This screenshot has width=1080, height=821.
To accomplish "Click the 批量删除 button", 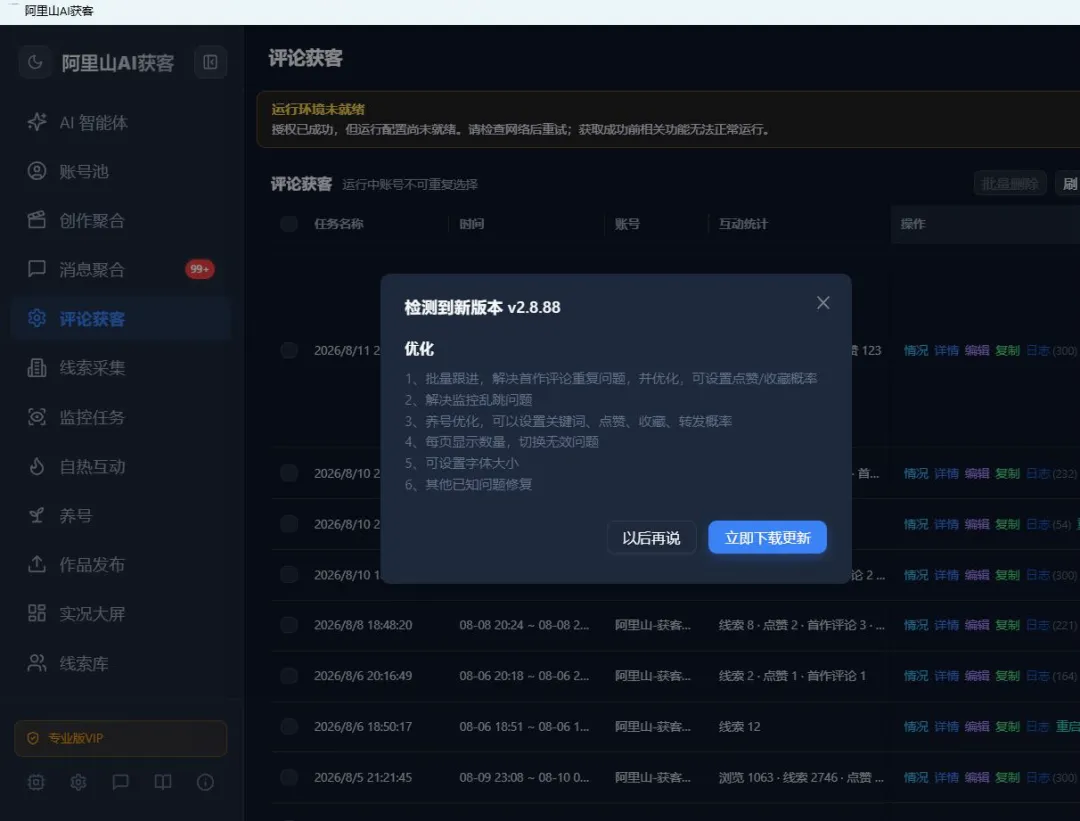I will [x=1010, y=184].
